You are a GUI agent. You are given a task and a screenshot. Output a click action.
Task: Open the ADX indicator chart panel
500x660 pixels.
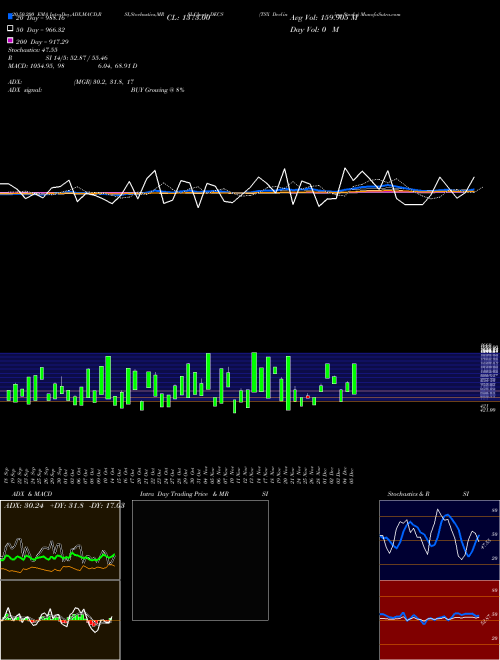point(60,540)
